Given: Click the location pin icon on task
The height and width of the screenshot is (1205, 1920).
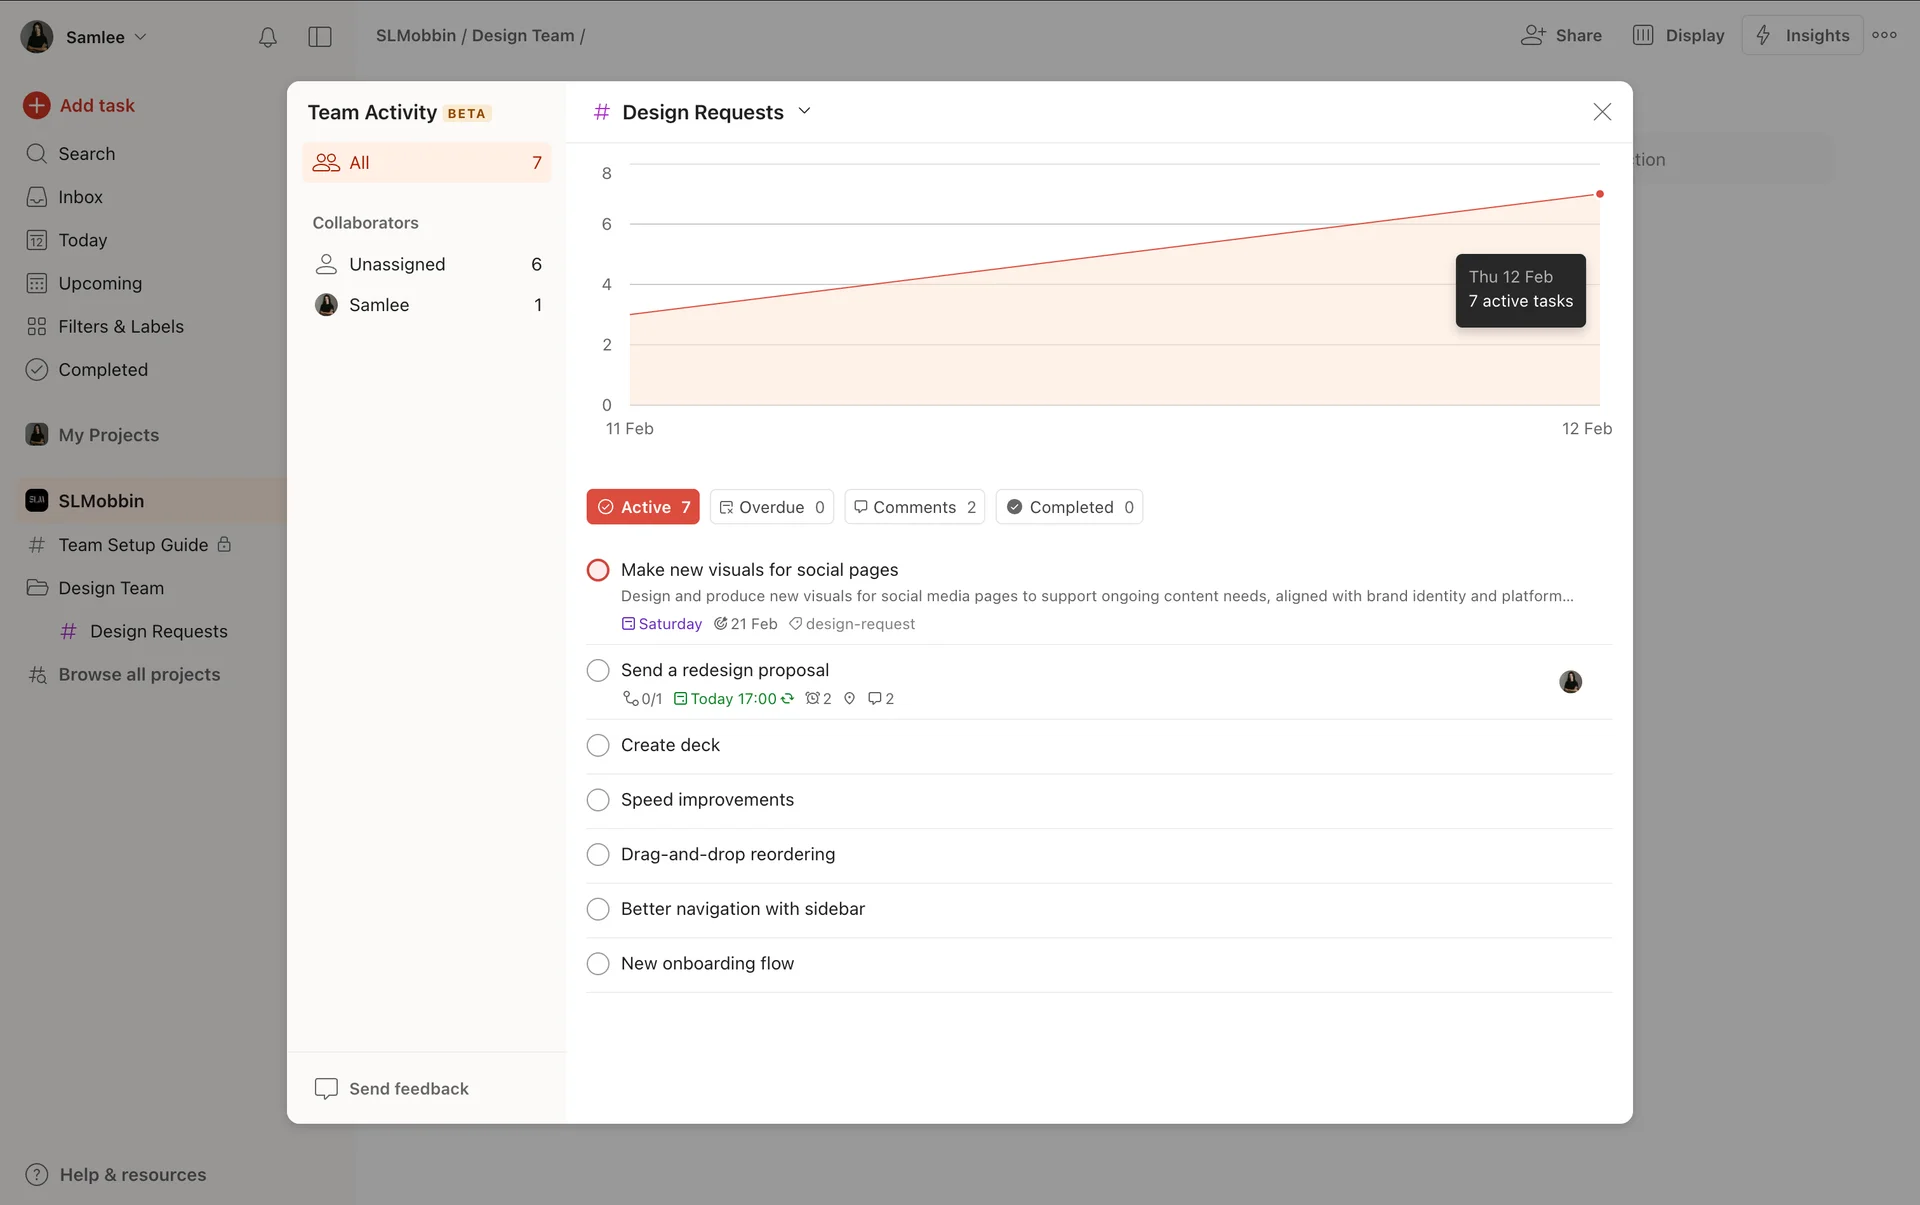Looking at the screenshot, I should 849,699.
